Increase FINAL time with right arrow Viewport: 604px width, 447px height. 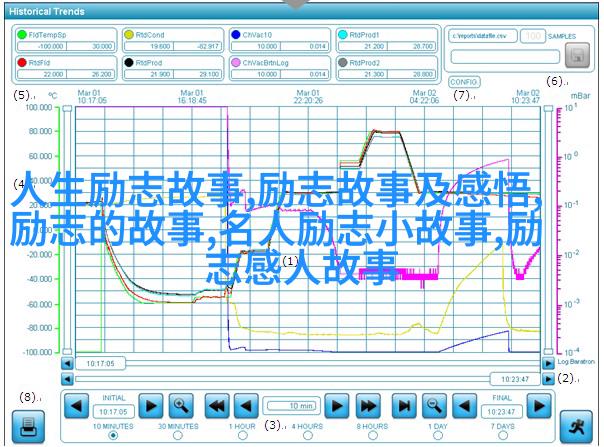coord(539,406)
